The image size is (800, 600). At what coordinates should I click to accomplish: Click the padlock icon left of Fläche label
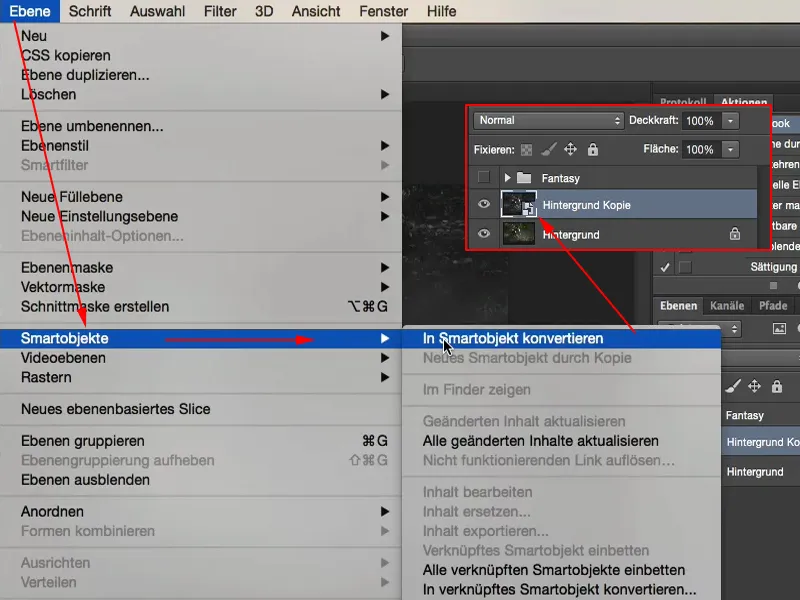point(592,149)
